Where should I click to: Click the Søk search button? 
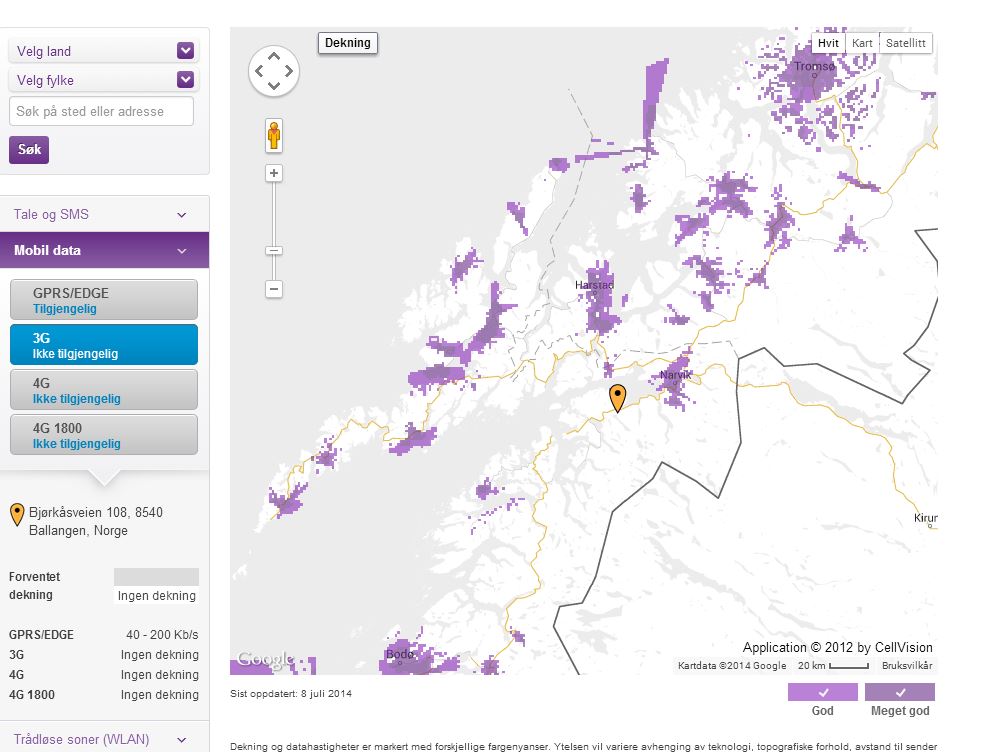pyautogui.click(x=29, y=150)
